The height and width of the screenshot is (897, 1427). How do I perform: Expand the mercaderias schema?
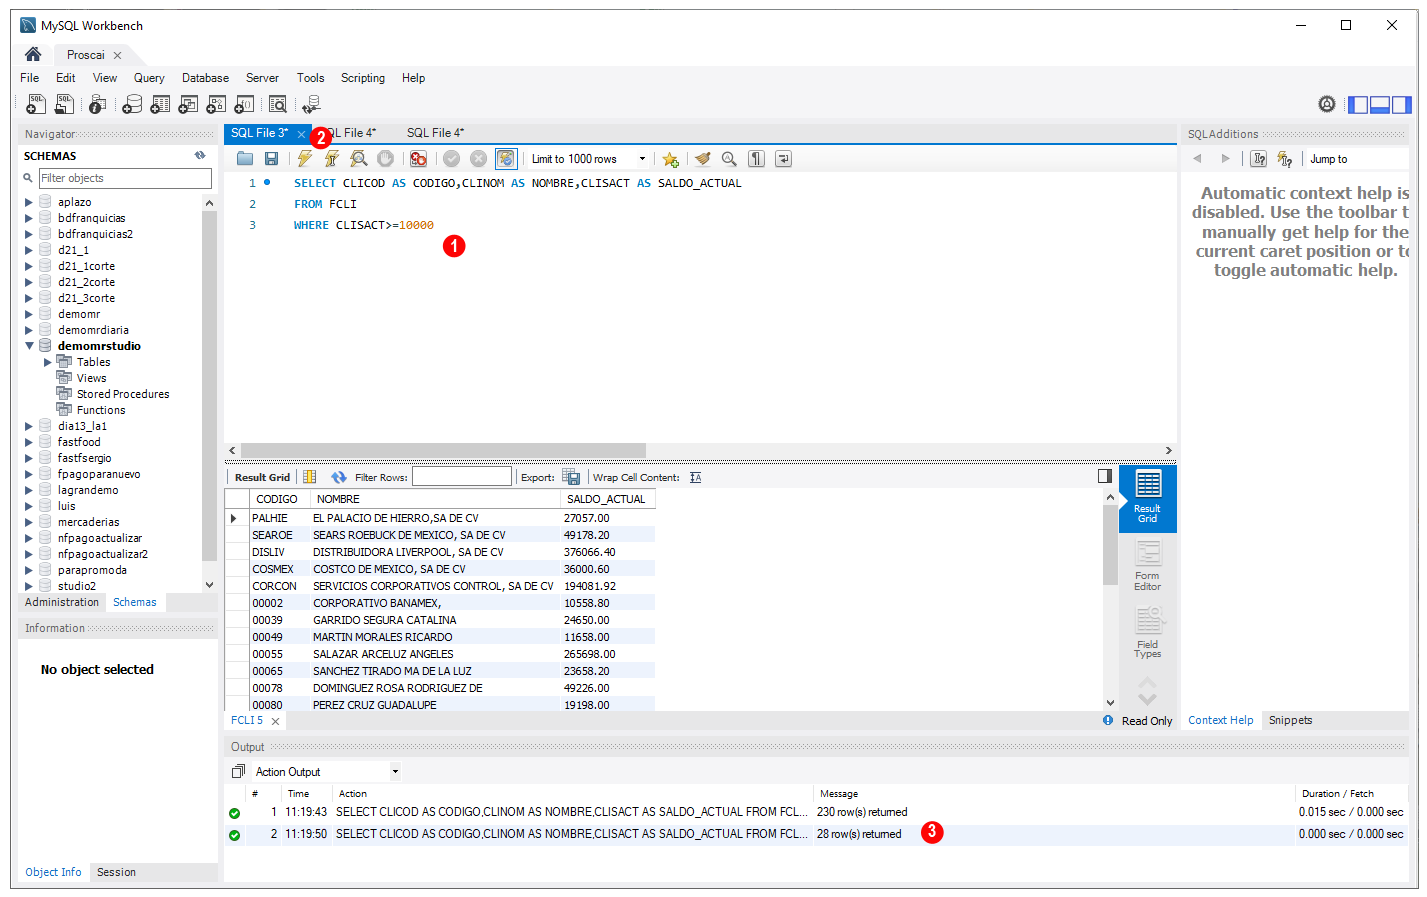click(x=29, y=522)
